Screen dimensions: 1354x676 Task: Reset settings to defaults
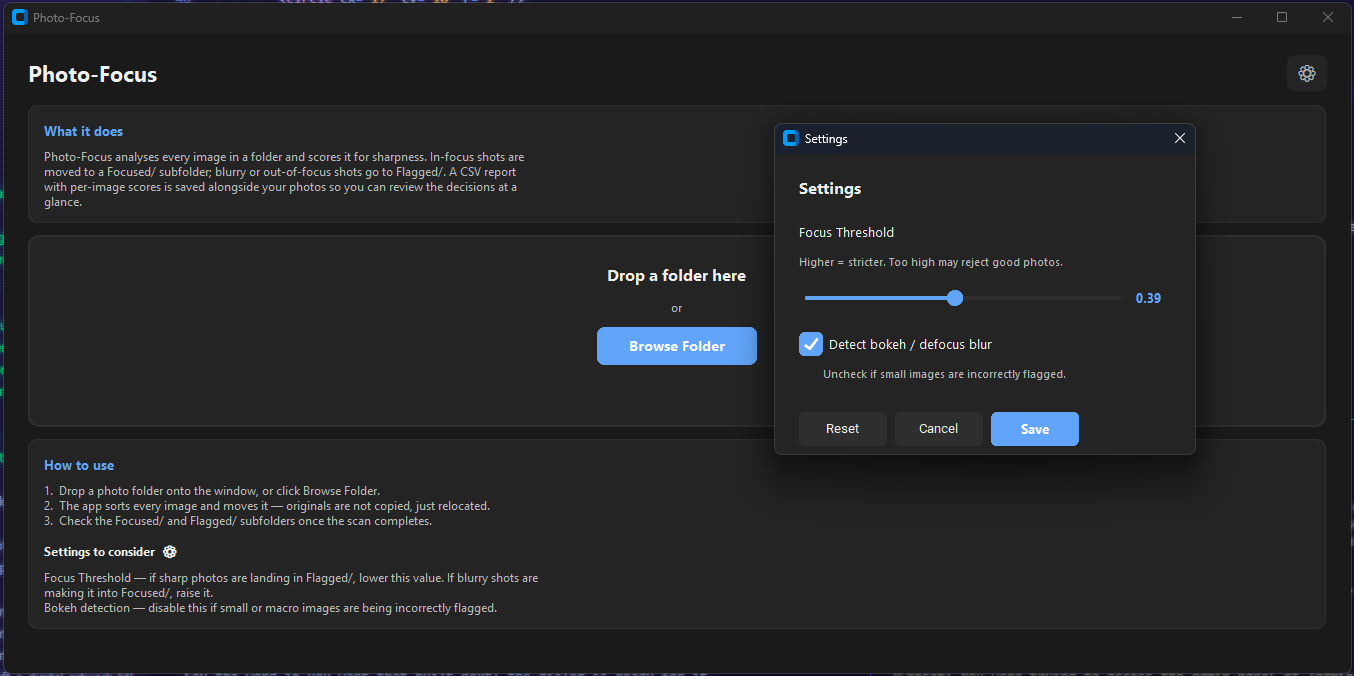pos(843,429)
